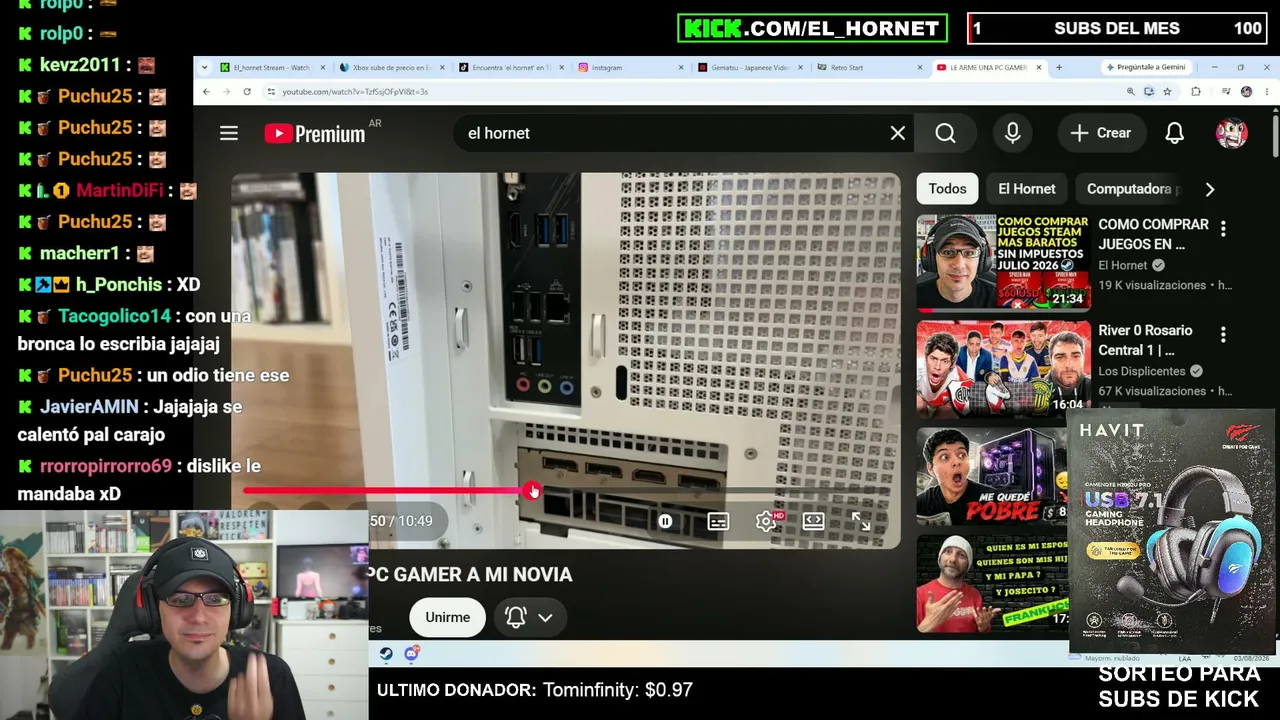Select the Computadora filter chip
The image size is (1280, 720).
pos(1129,189)
